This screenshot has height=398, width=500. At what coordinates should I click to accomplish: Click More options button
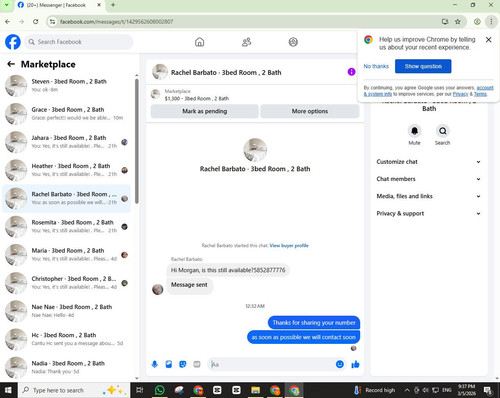[310, 111]
